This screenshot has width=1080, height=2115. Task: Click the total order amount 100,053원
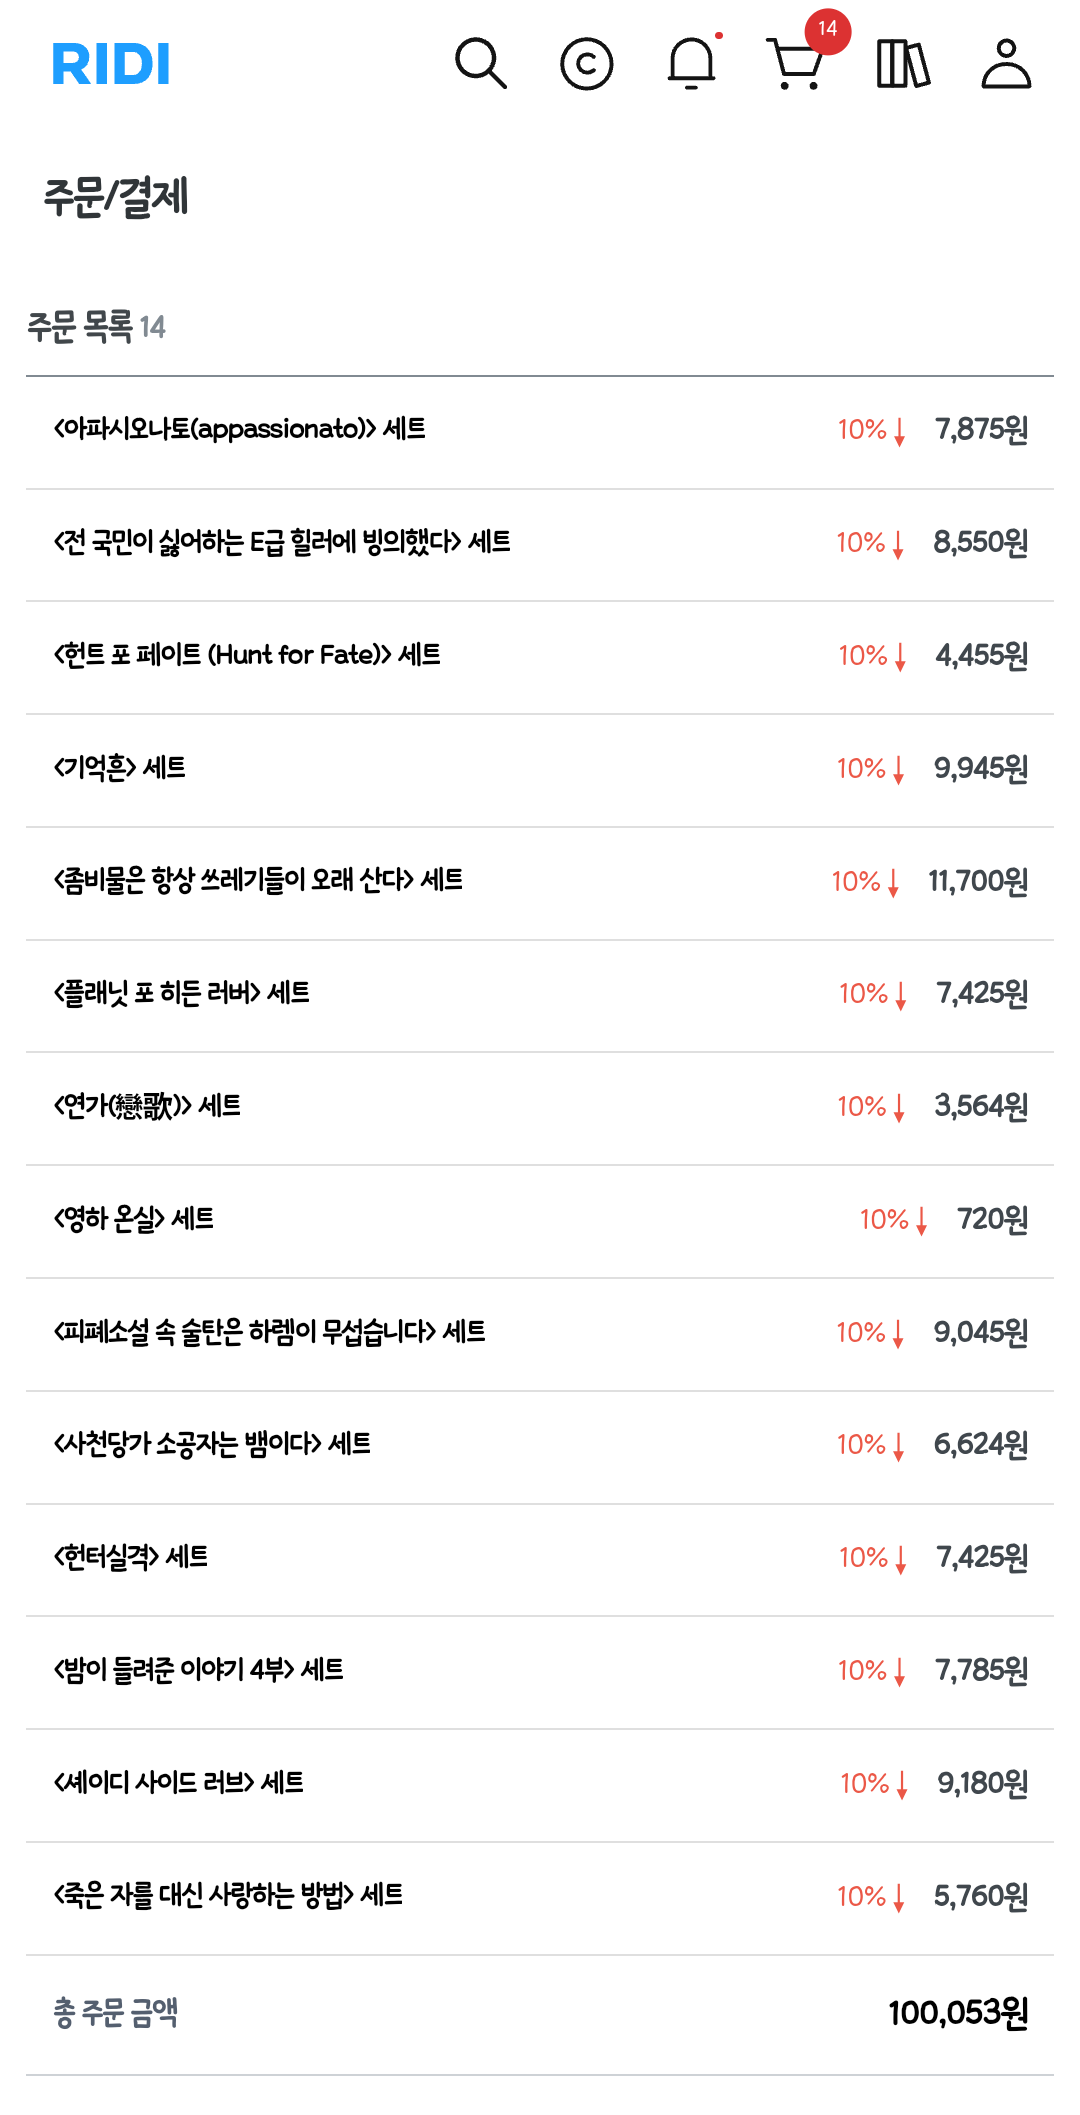[957, 2012]
